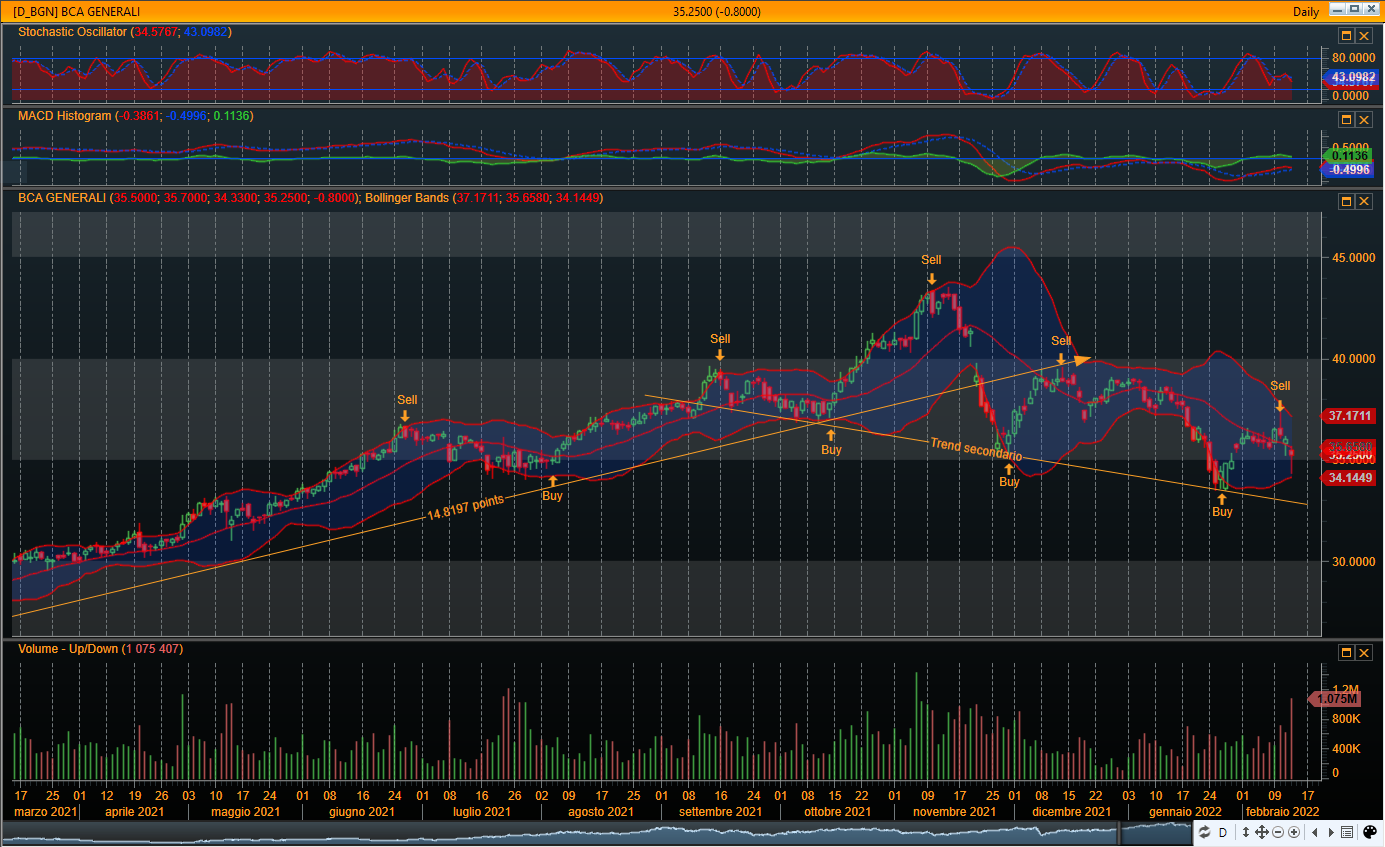Click the 35.2500 (-0.8000) price readout
Viewport: 1385px width, 847px height.
point(716,11)
